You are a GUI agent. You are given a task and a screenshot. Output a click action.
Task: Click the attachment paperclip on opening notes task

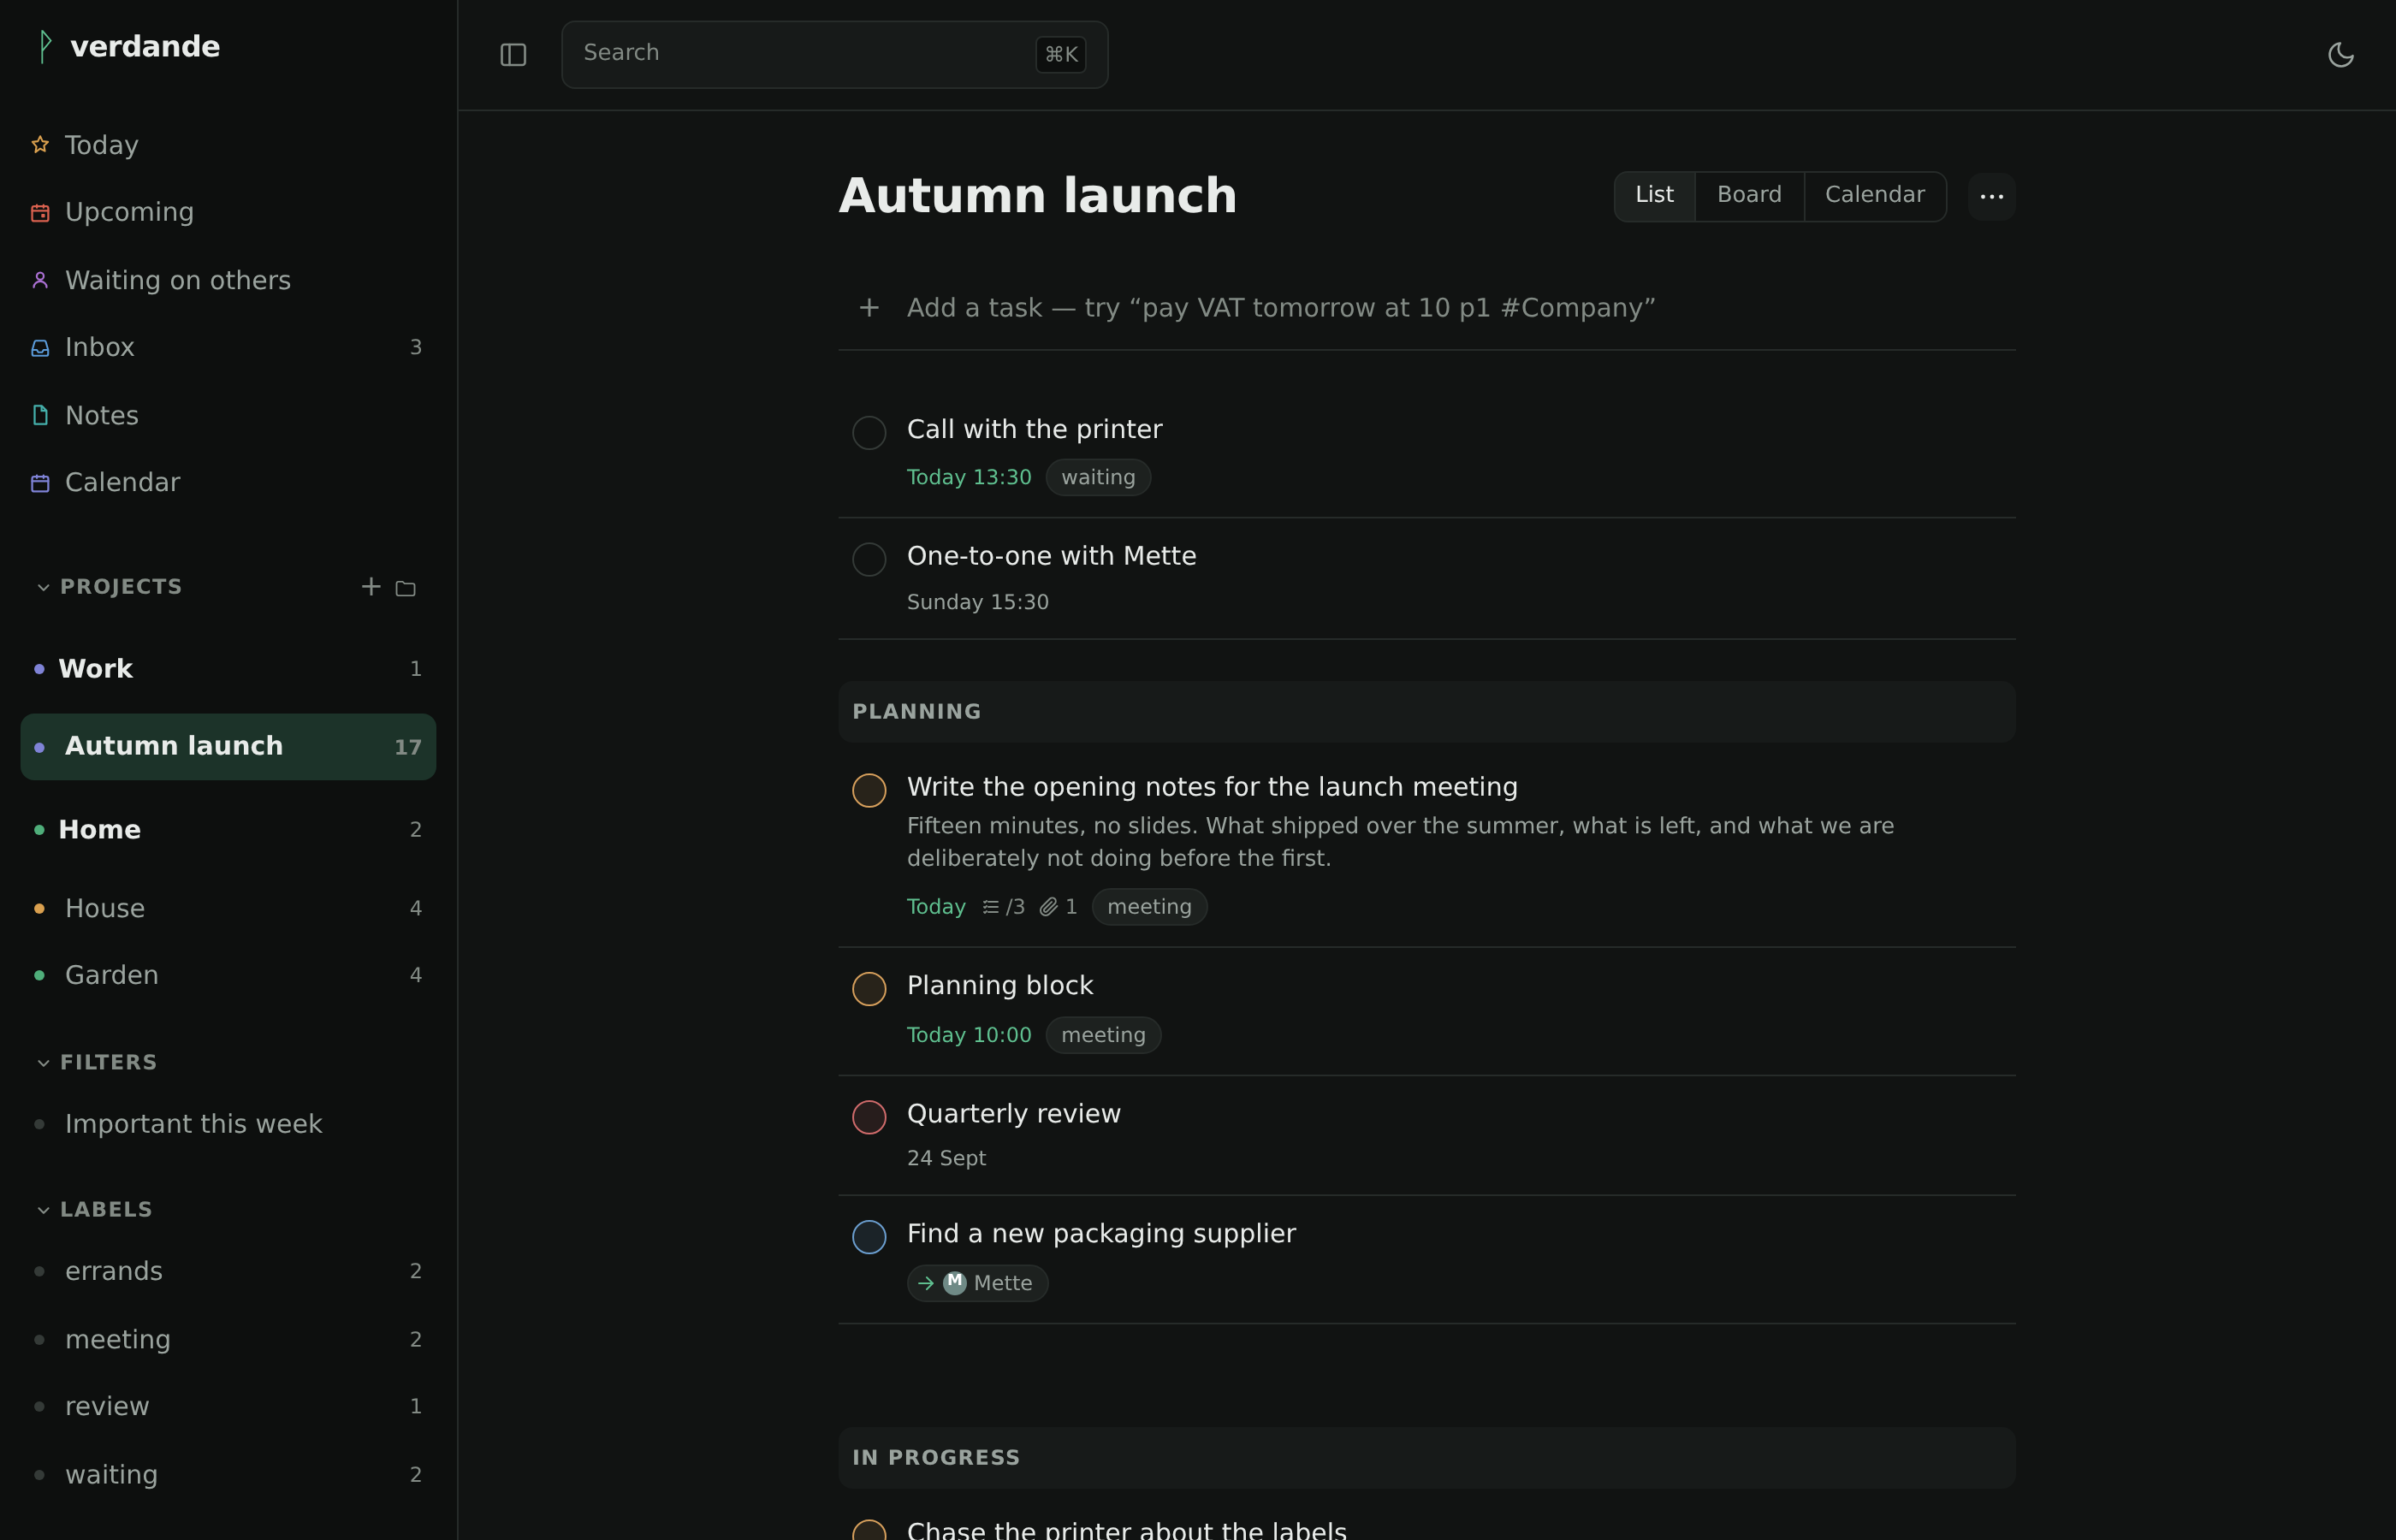pyautogui.click(x=1048, y=907)
